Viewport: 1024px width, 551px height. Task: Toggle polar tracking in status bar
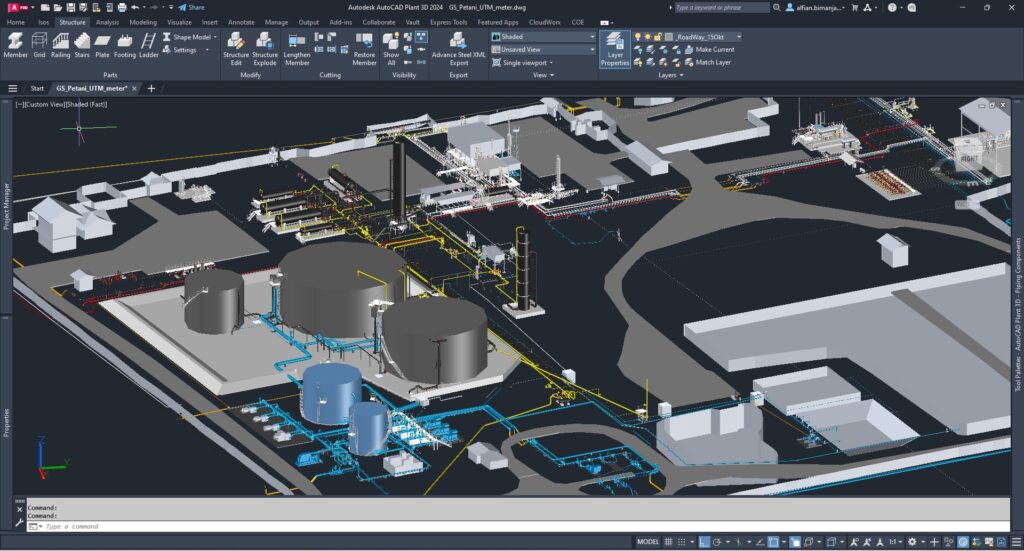(717, 542)
